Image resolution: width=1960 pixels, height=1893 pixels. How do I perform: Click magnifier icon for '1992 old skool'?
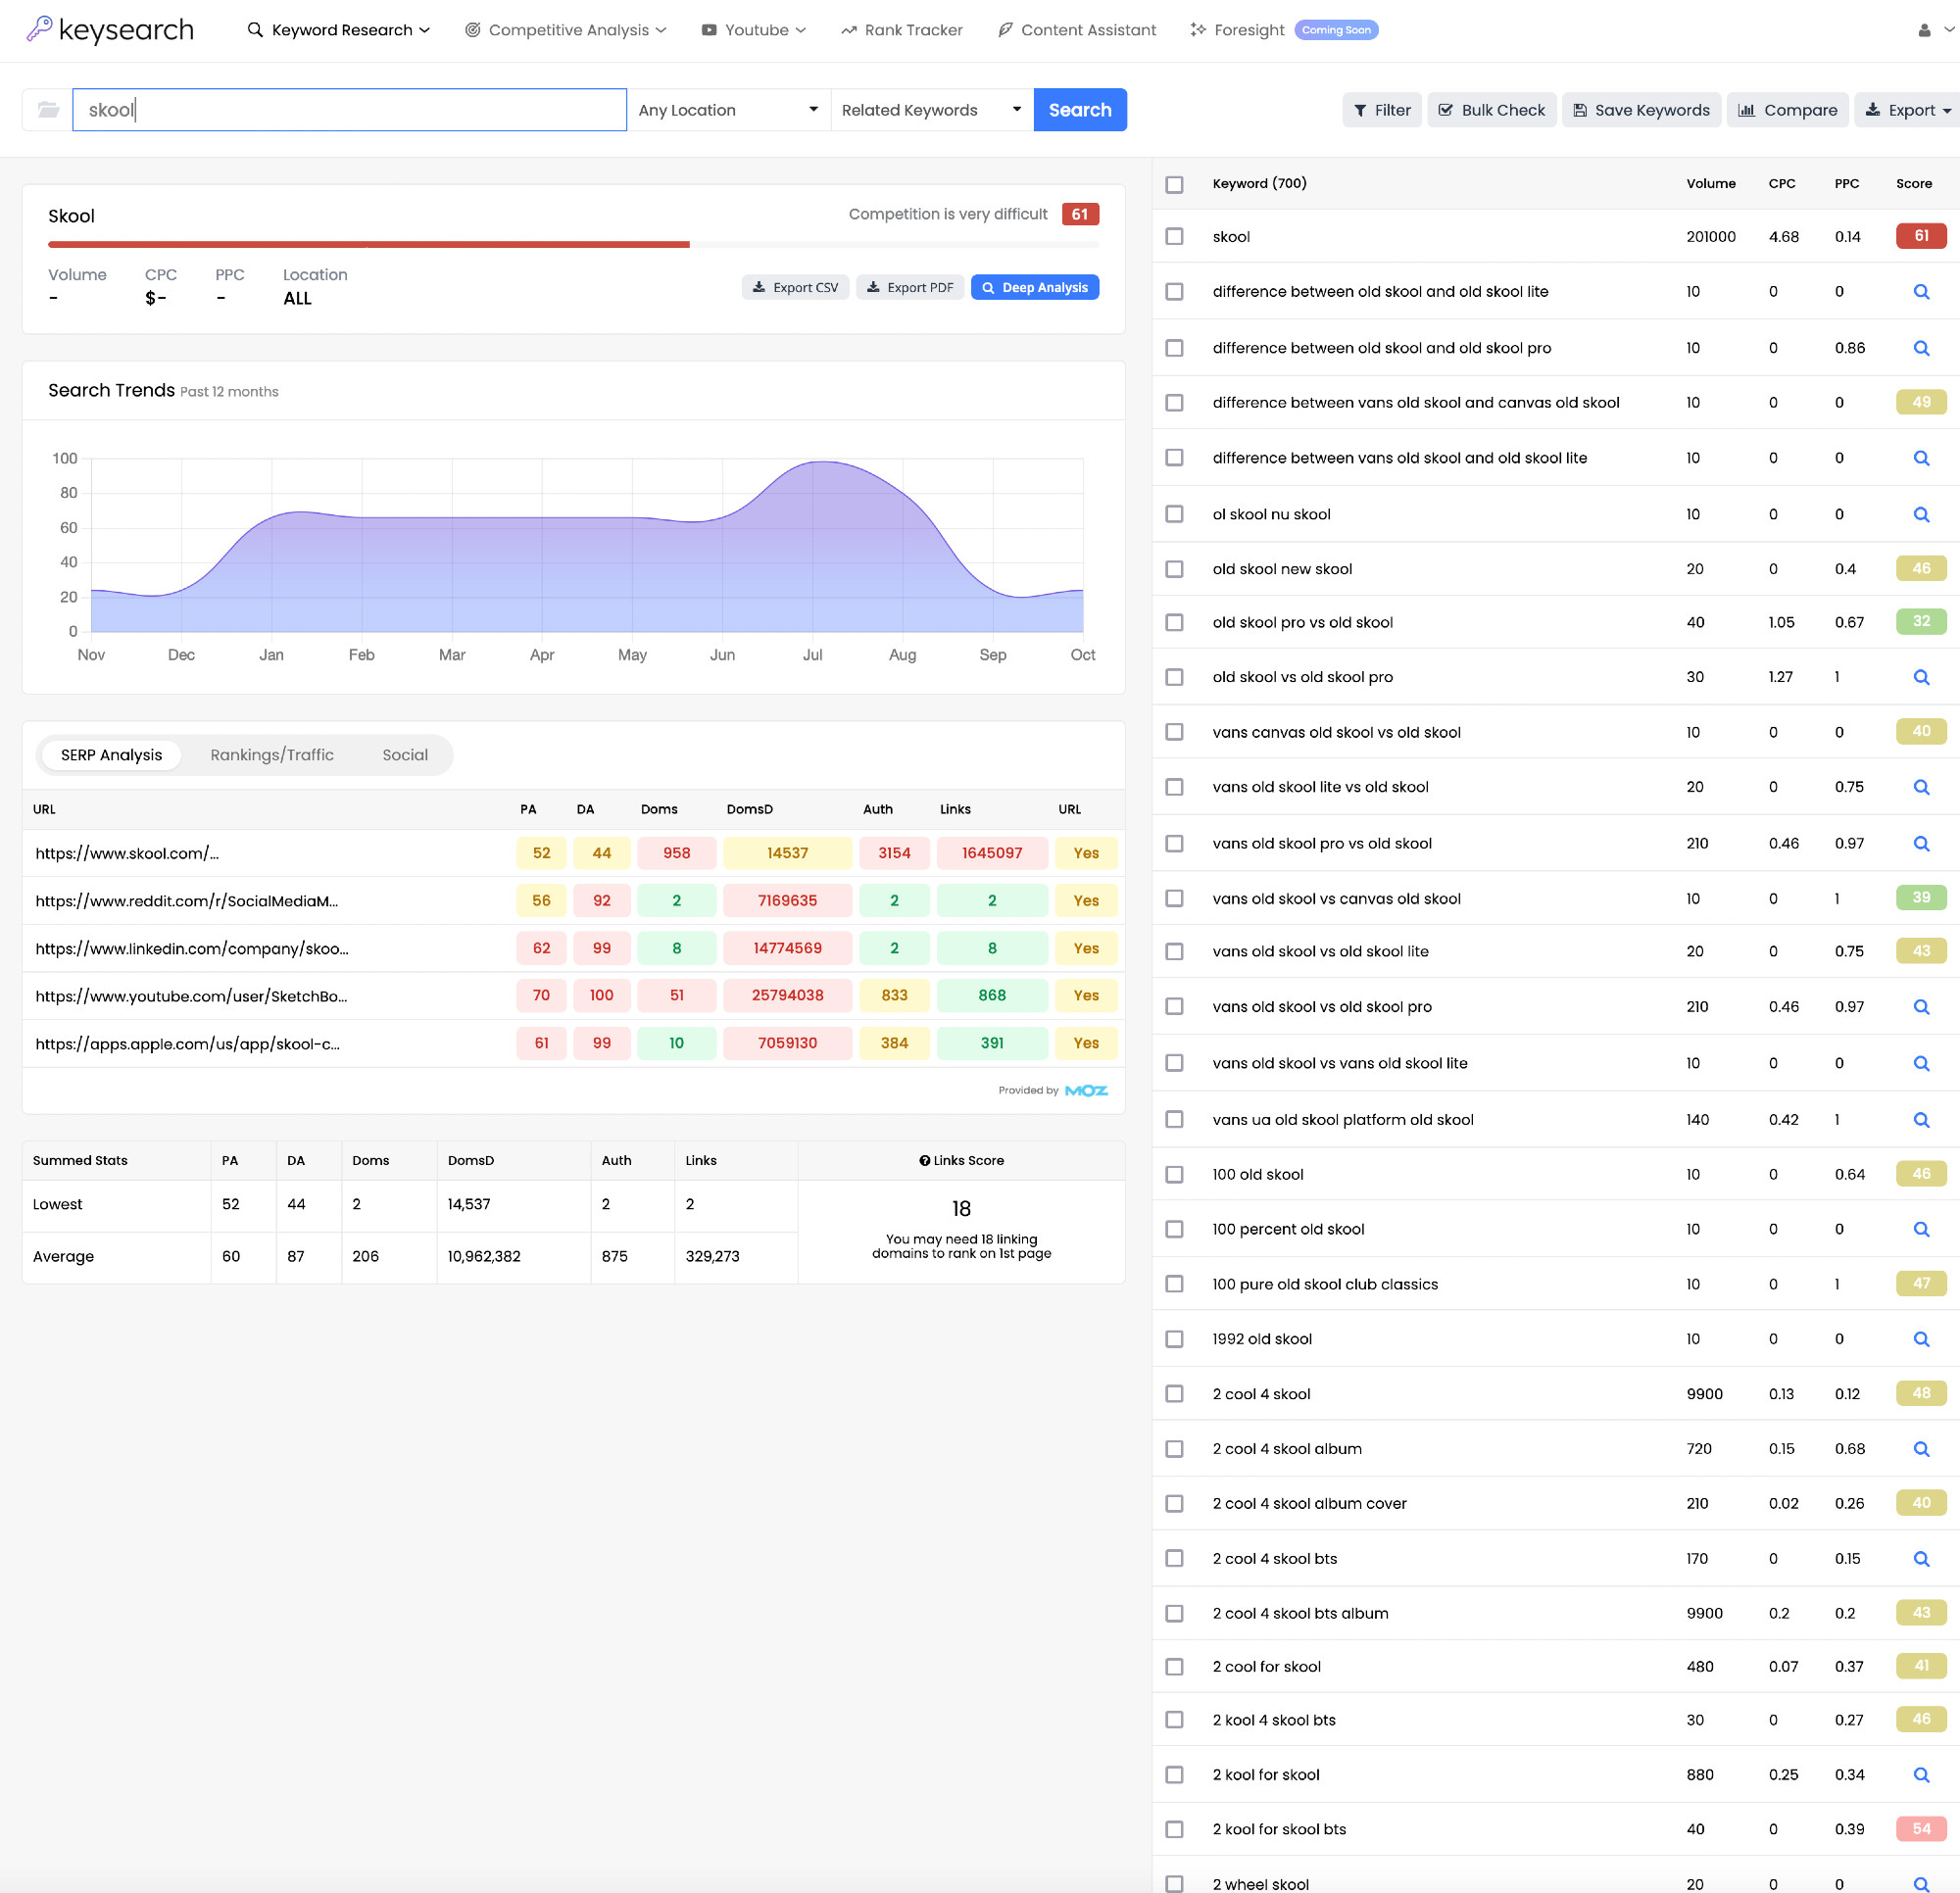[1921, 1339]
